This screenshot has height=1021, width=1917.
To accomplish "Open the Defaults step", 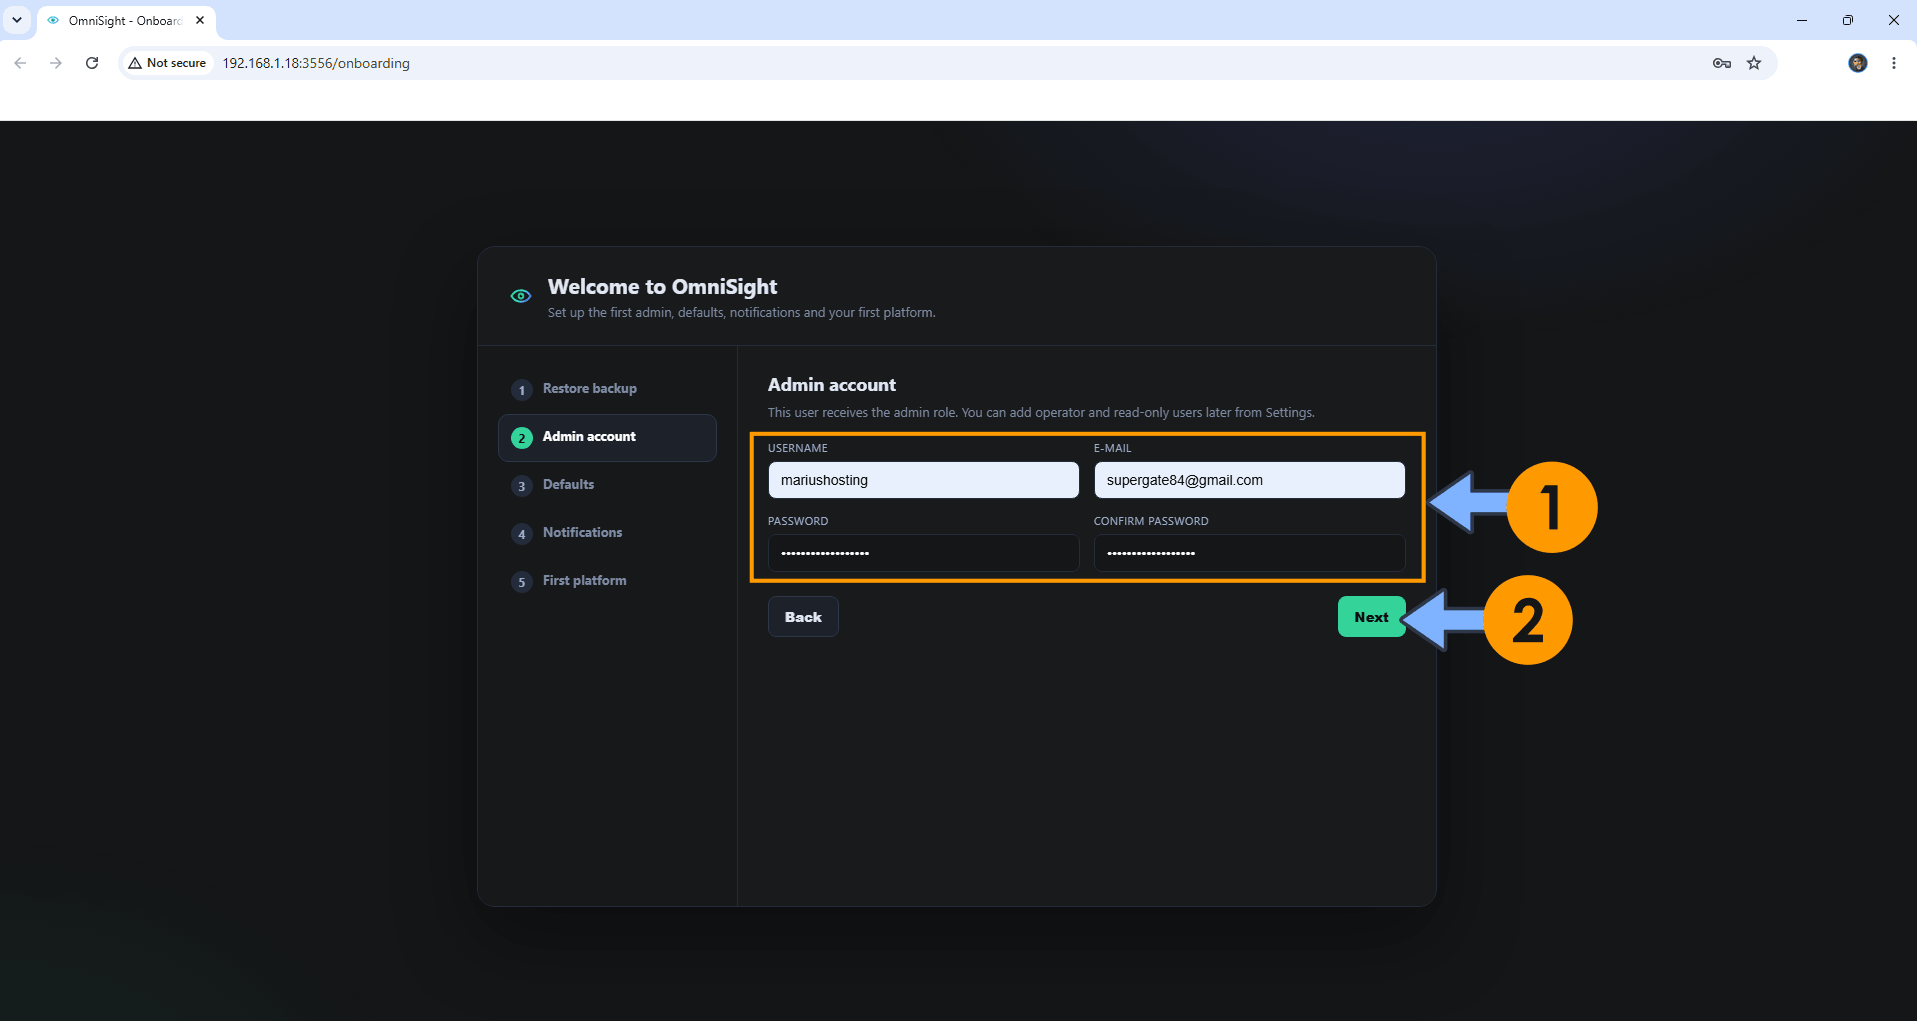I will tap(607, 485).
